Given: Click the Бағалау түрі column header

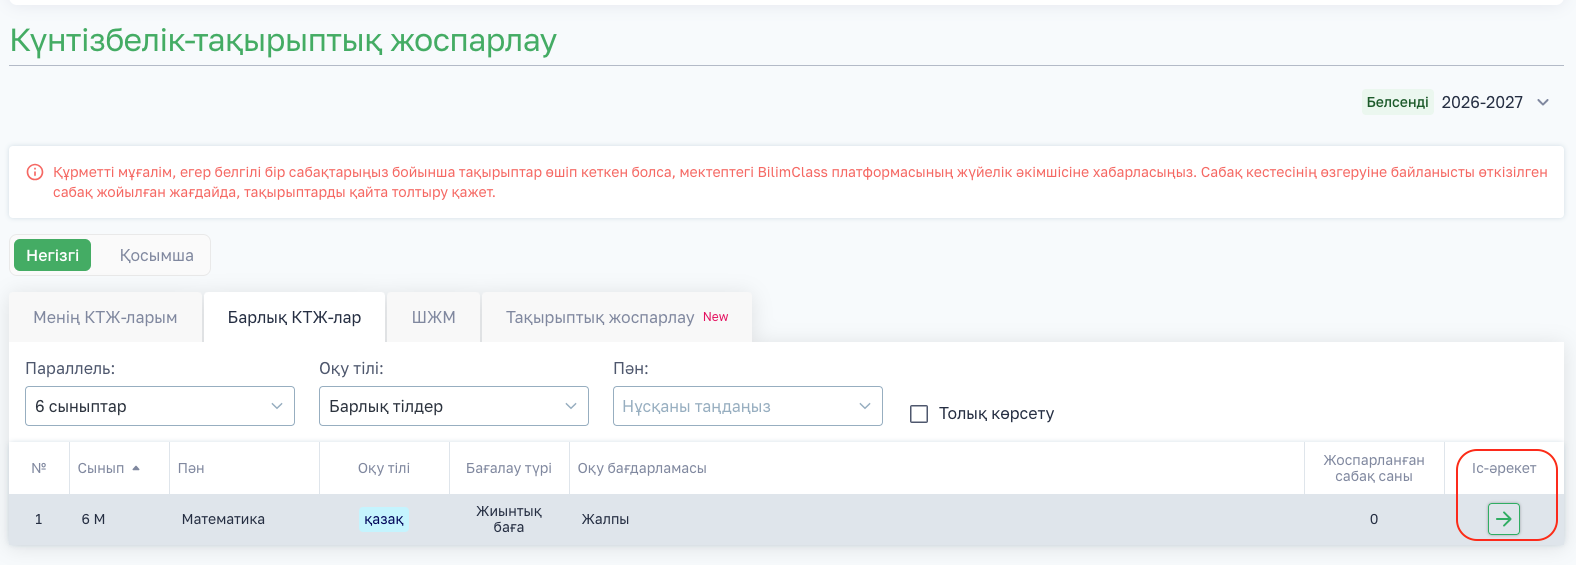Looking at the screenshot, I should coord(509,468).
